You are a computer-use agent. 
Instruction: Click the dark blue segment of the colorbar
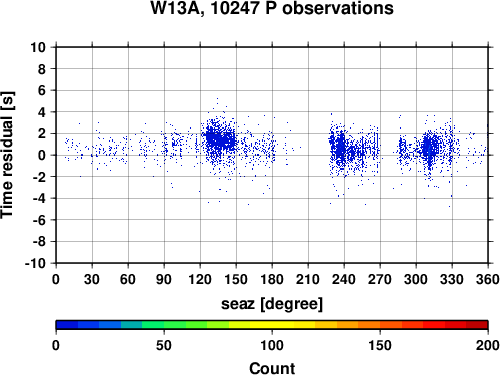tap(67, 325)
